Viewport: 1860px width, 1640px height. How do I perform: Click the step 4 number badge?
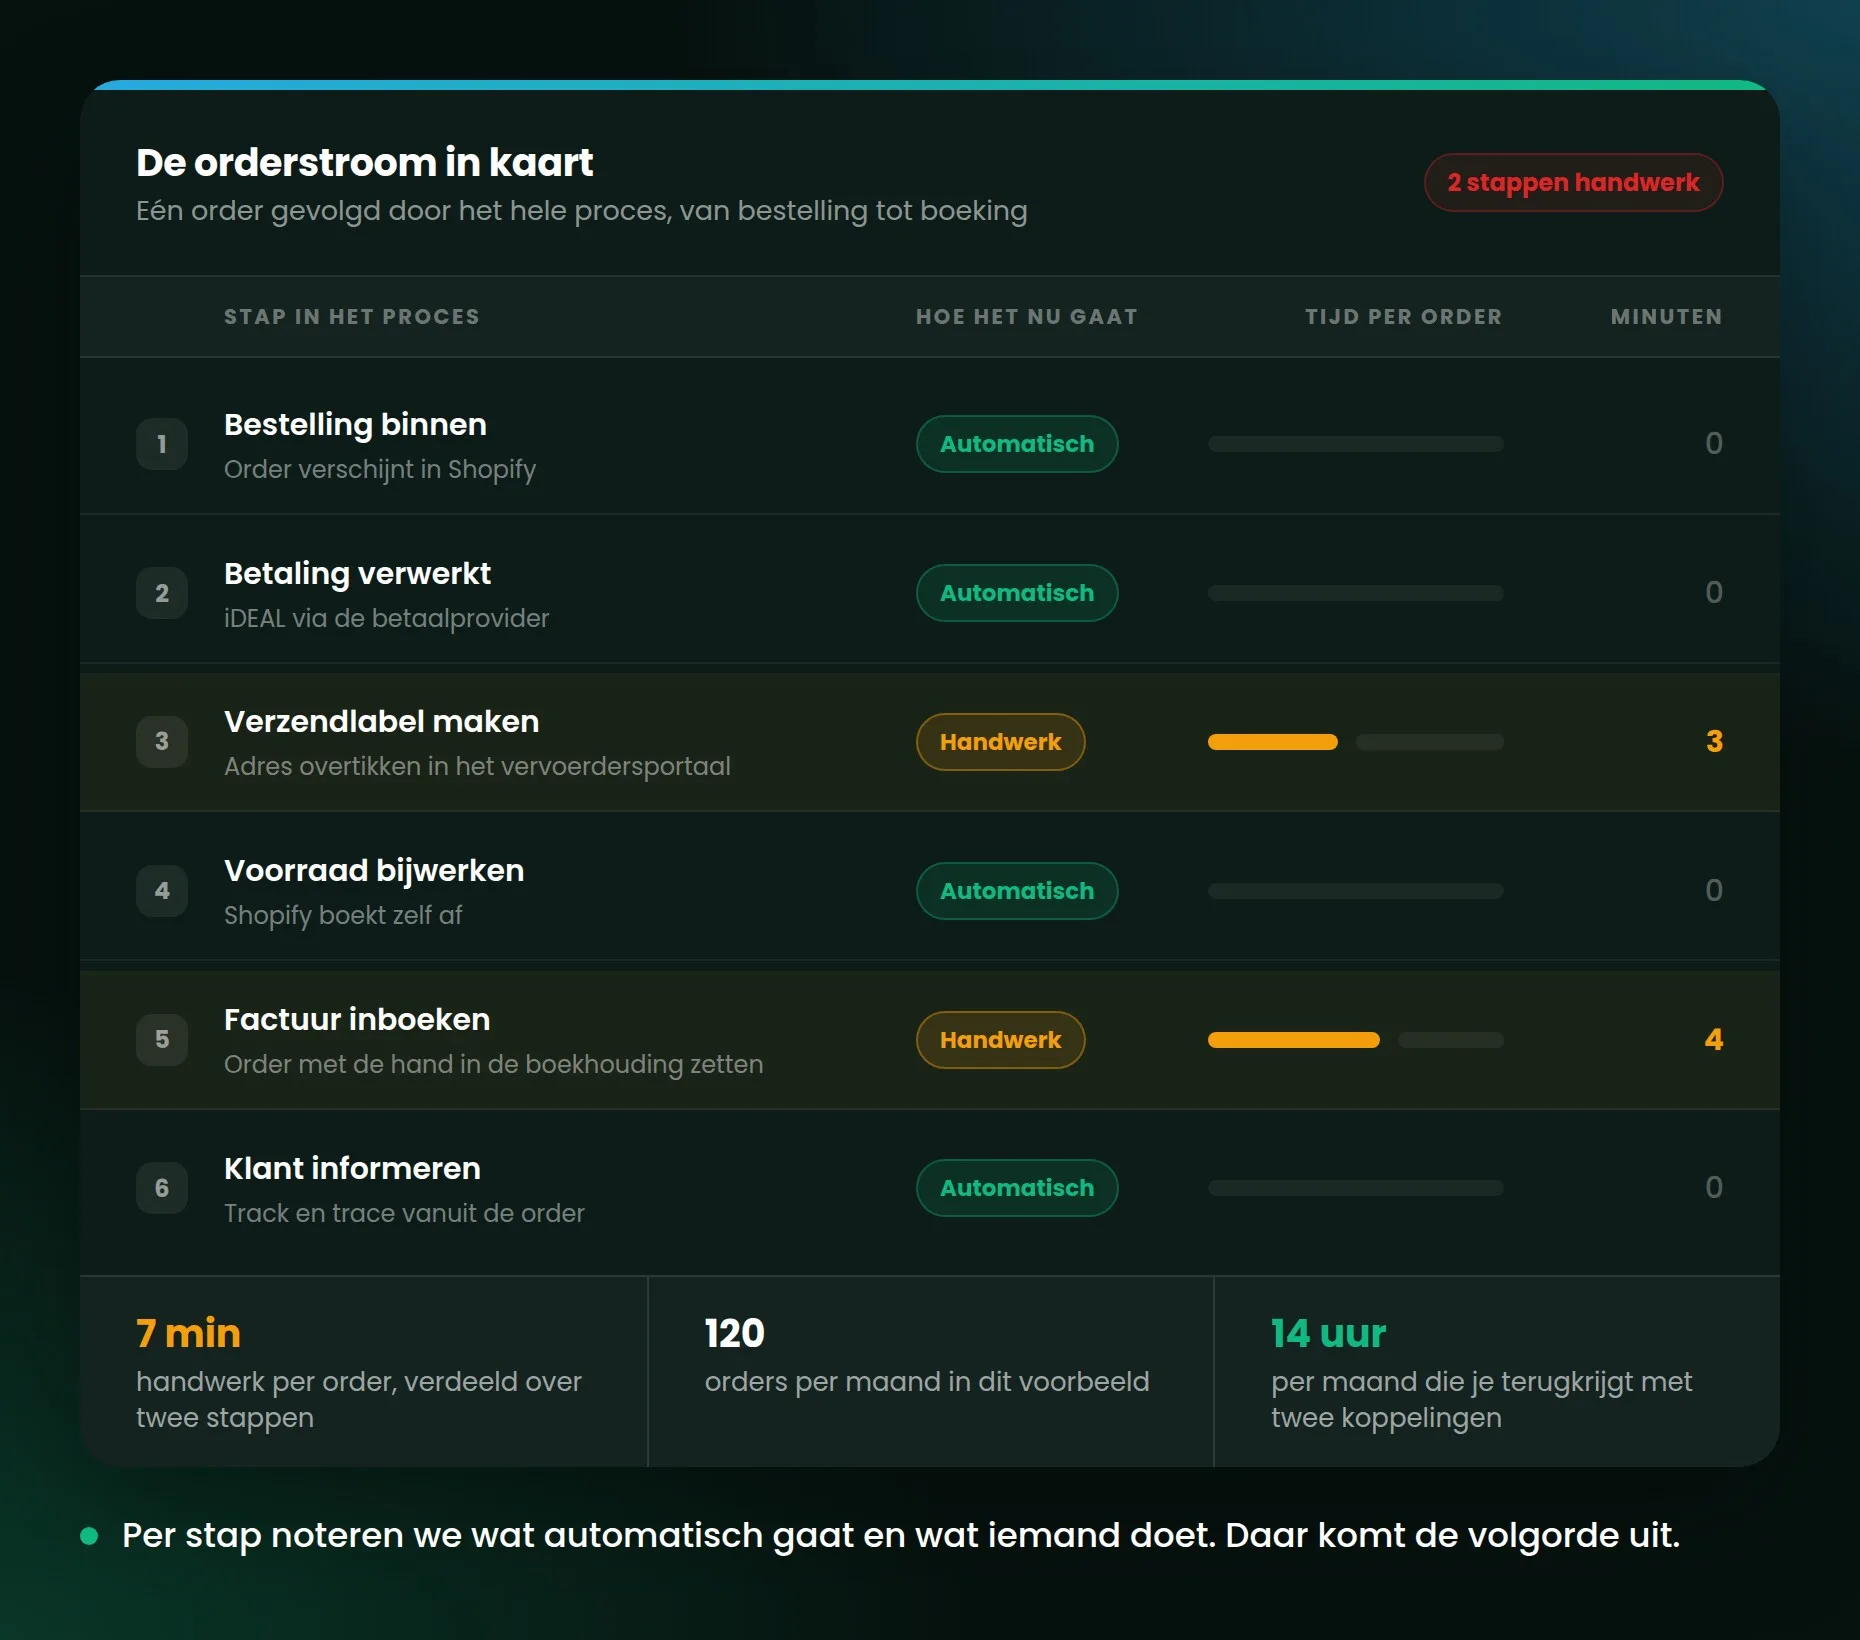(x=162, y=890)
